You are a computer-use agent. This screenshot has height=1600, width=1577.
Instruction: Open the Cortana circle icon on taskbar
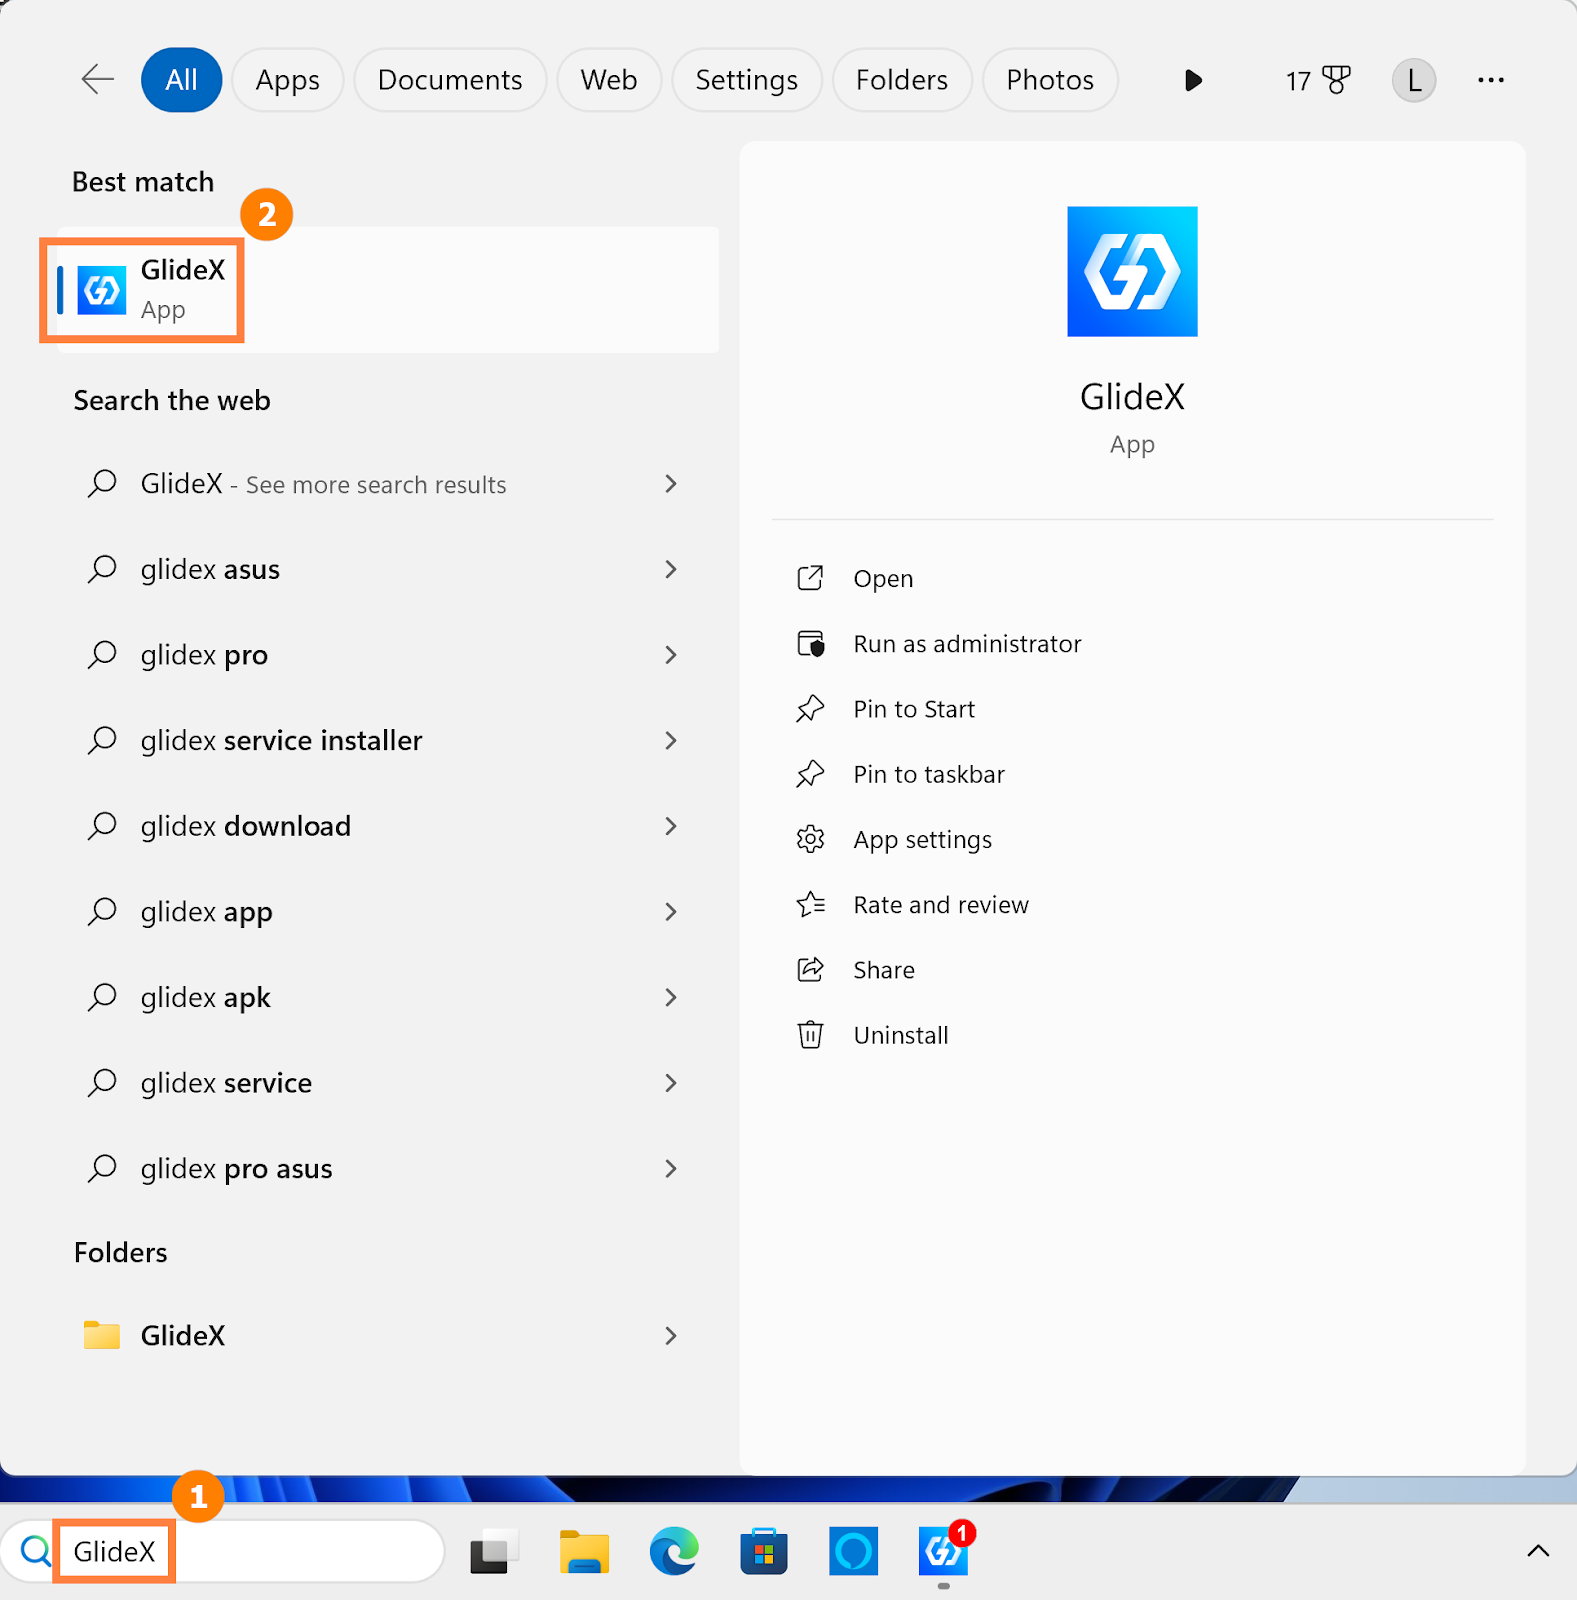tap(854, 1551)
